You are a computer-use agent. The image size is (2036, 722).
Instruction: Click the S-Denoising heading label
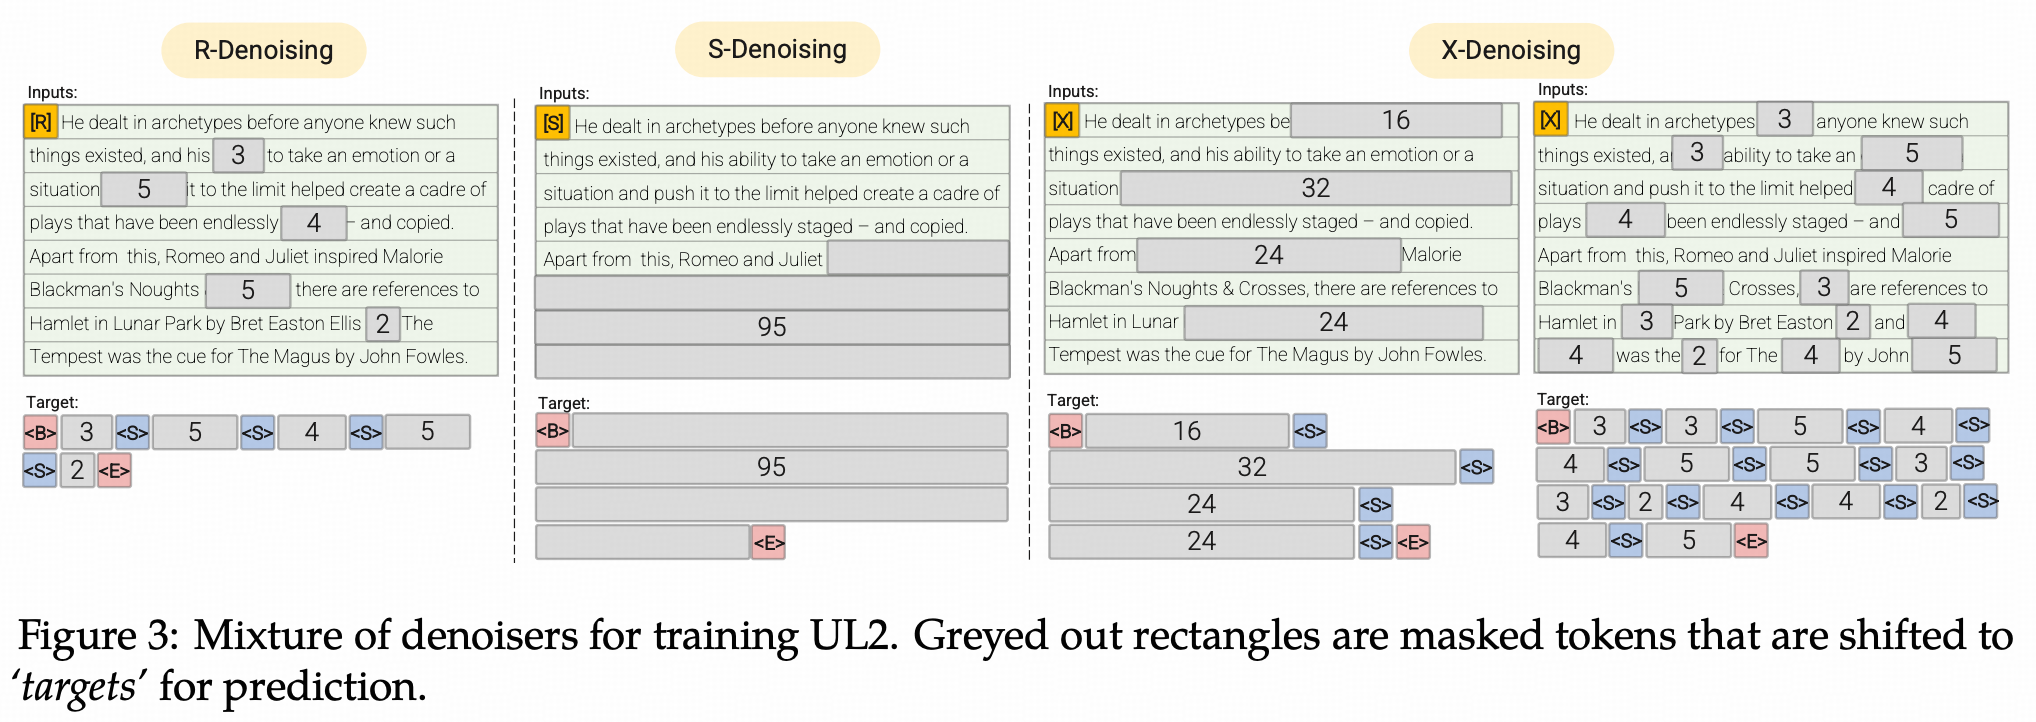pos(777,49)
